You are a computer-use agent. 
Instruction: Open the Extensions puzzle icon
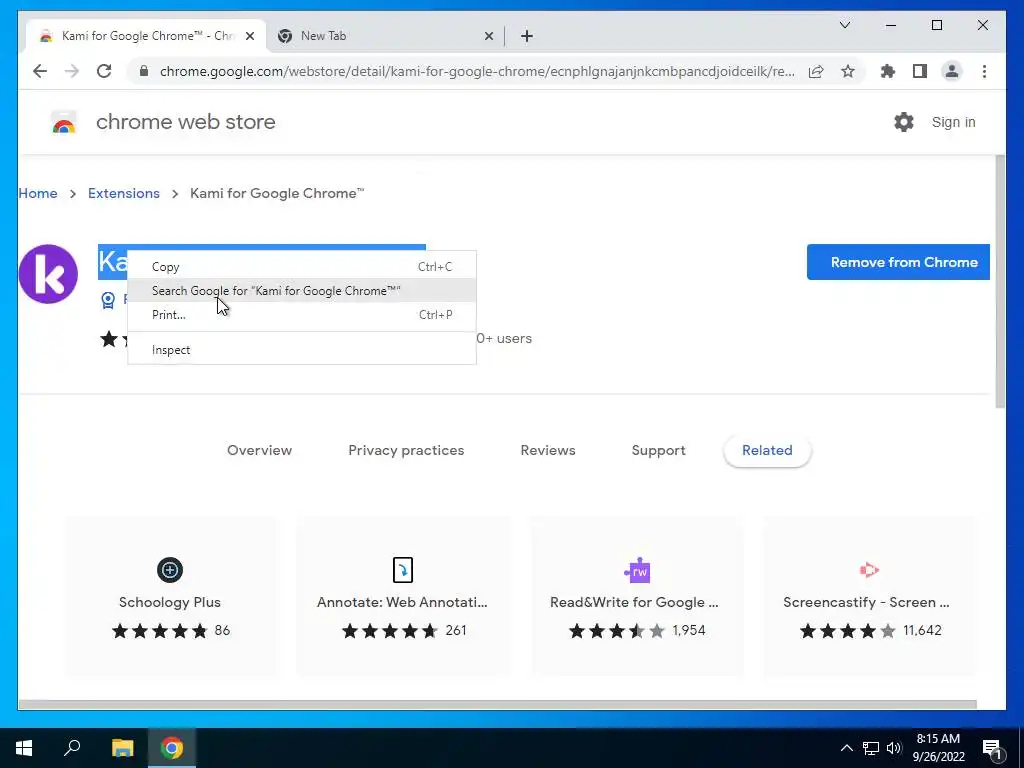tap(888, 71)
